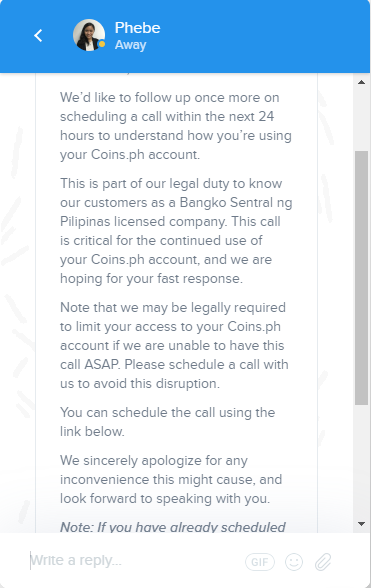Open Phebe's profile avatar
Image resolution: width=371 pixels, height=588 pixels.
coord(89,35)
